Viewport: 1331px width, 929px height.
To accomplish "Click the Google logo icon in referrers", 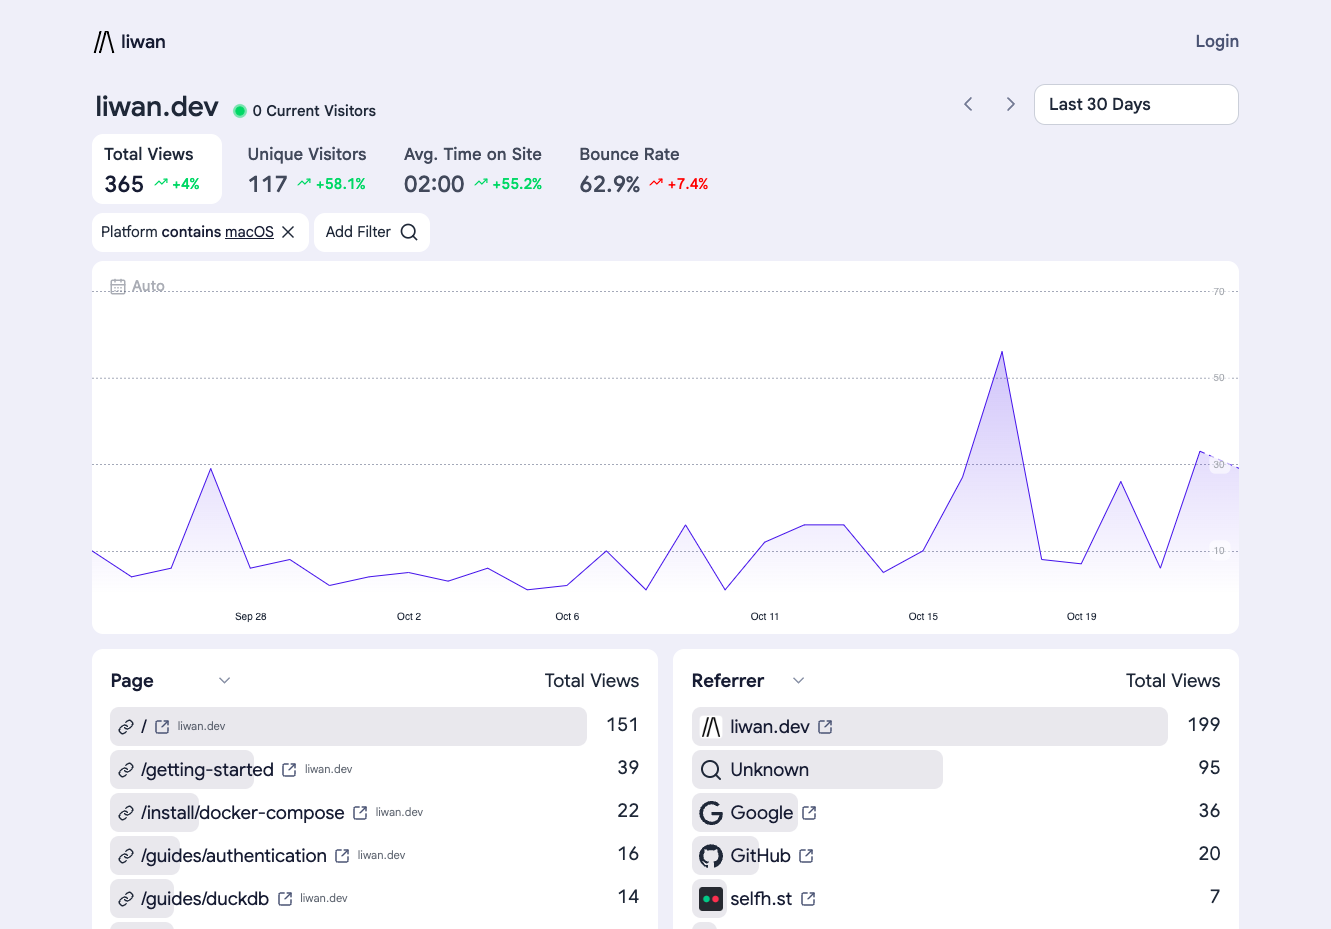I will [711, 813].
